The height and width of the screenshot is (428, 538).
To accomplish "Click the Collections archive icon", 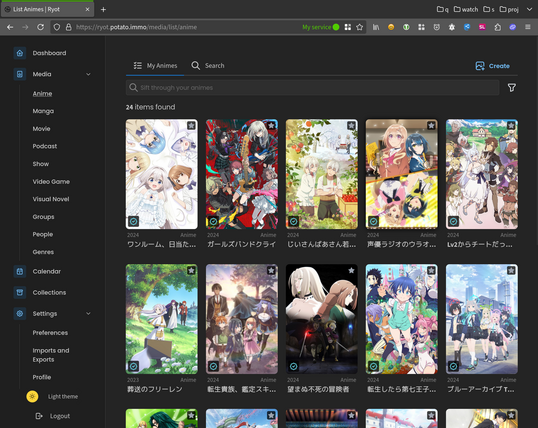I will pyautogui.click(x=20, y=292).
